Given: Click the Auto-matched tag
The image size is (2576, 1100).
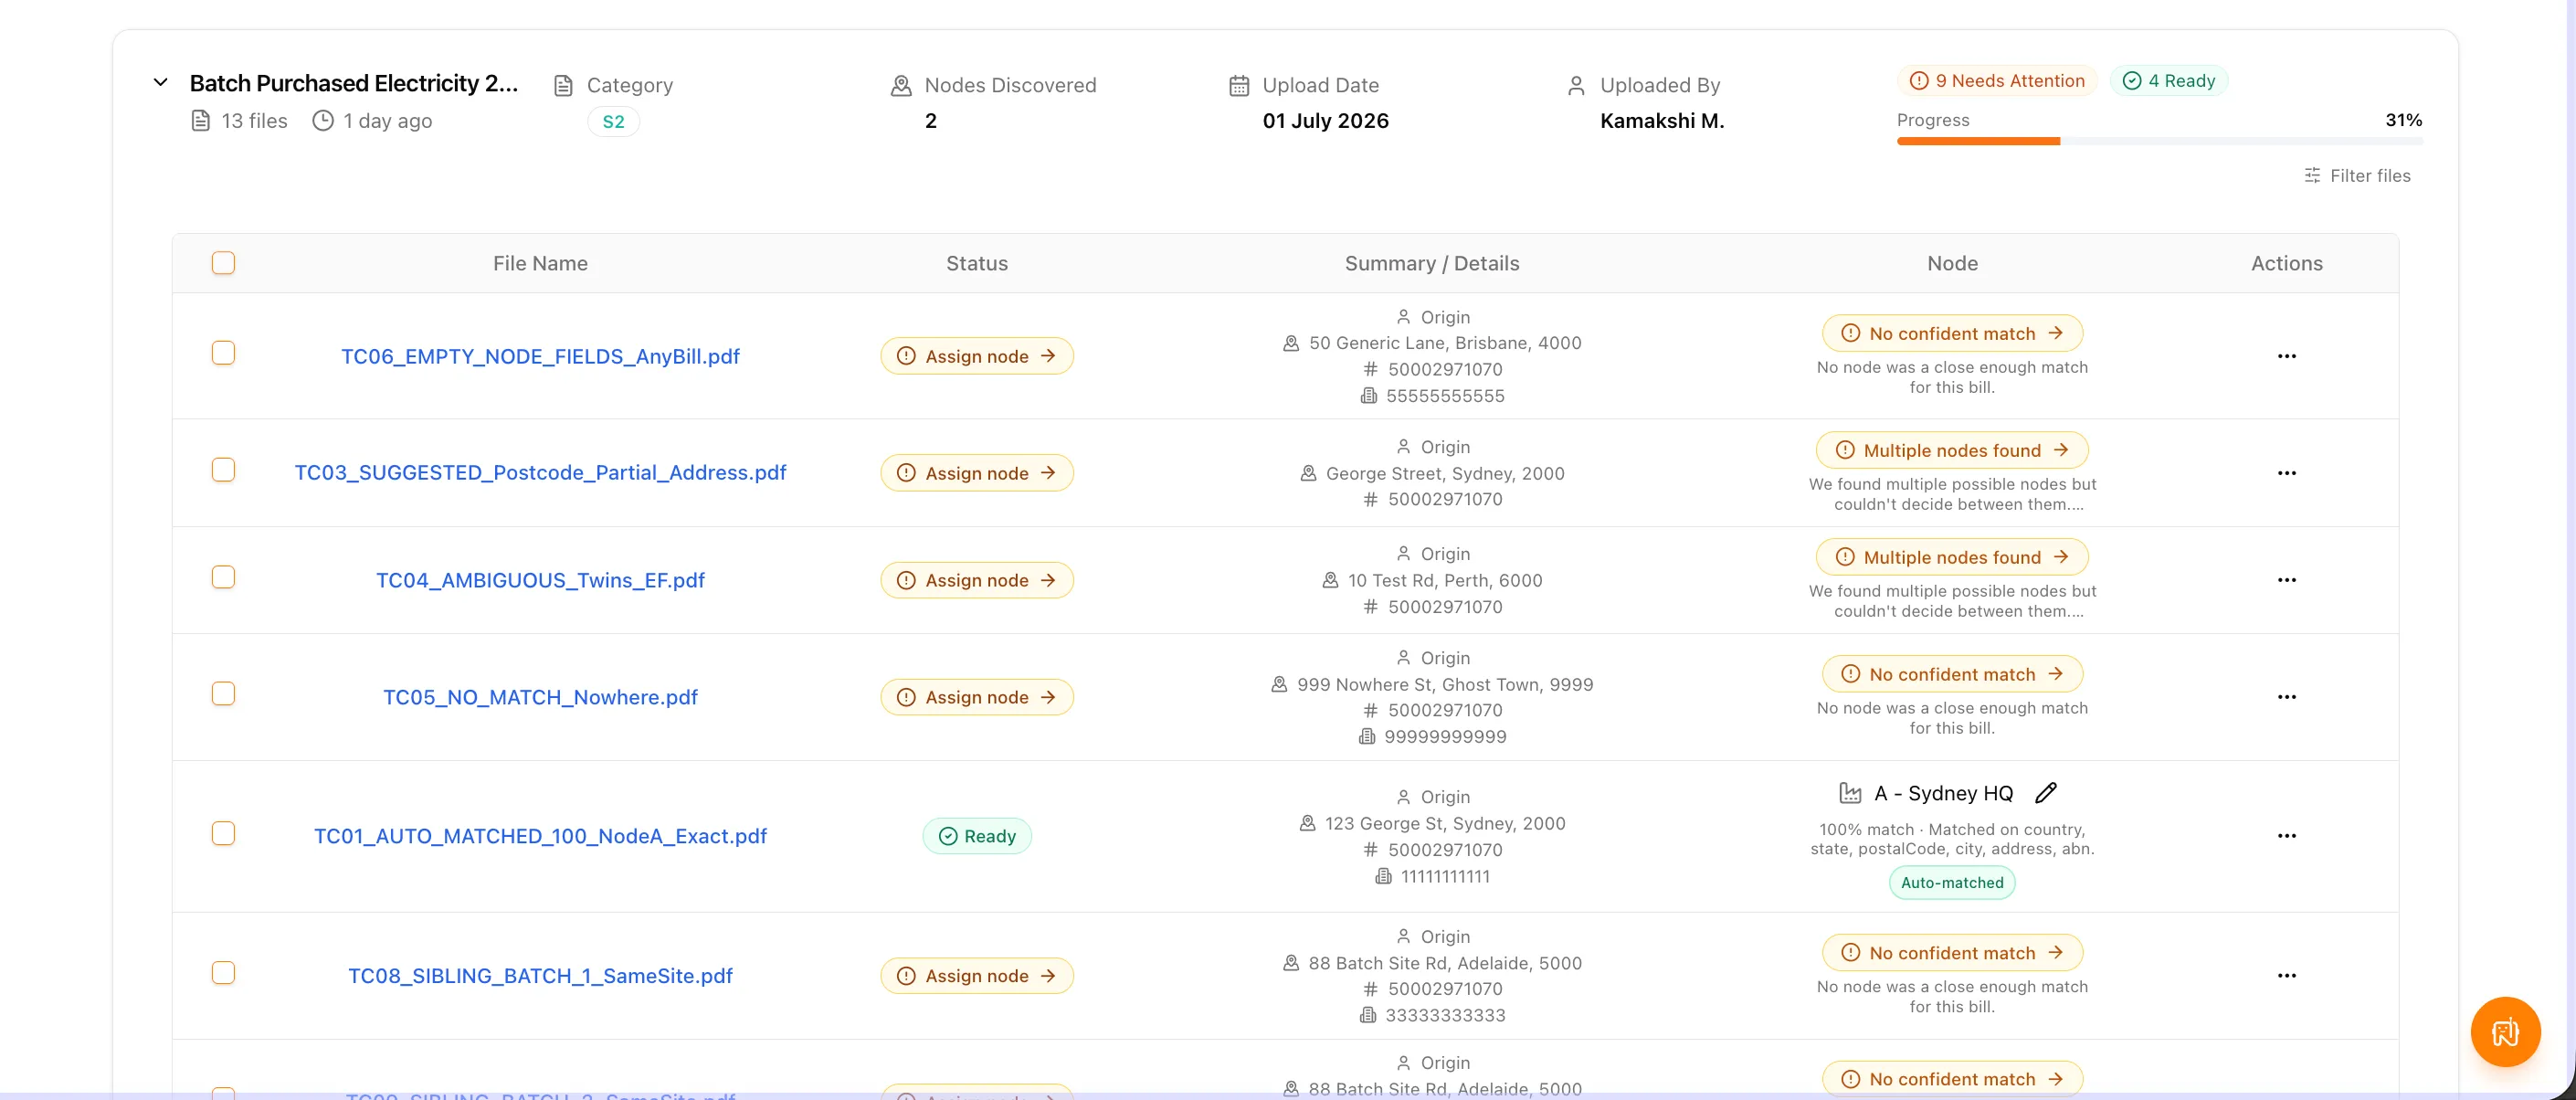Looking at the screenshot, I should pos(1952,883).
